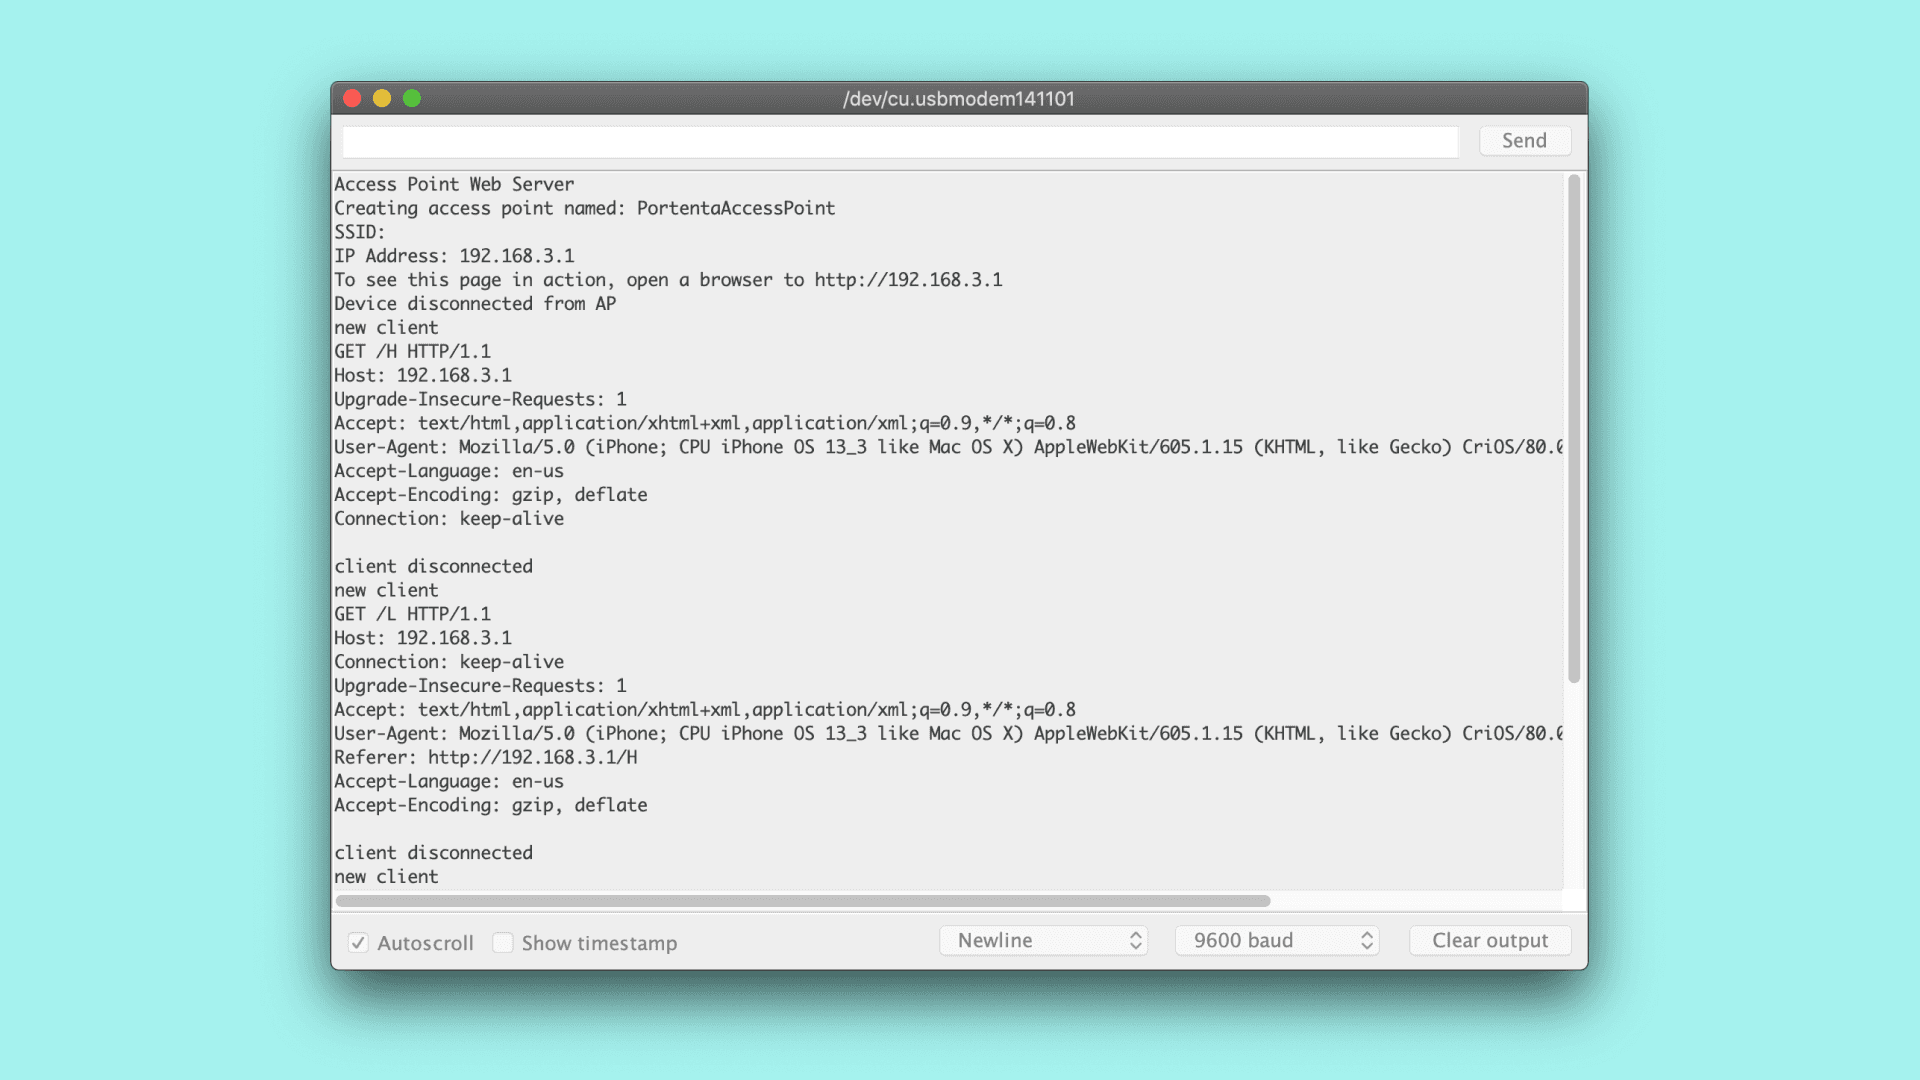This screenshot has height=1080, width=1920.
Task: Click the PortentaAccessPoint text in output
Action: pos(735,208)
